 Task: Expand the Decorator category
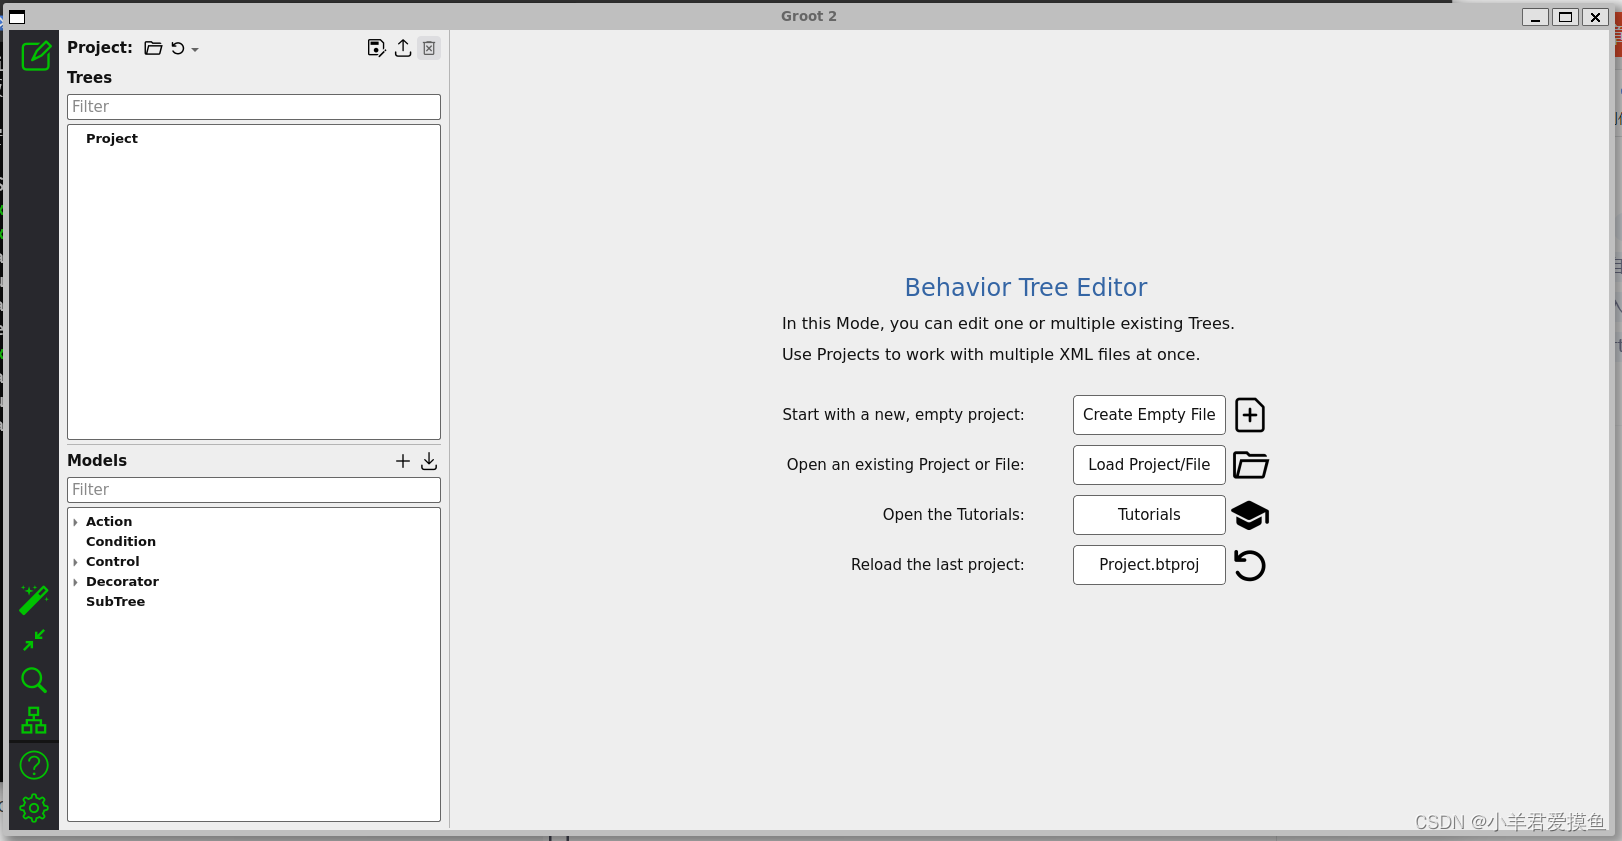(x=75, y=582)
